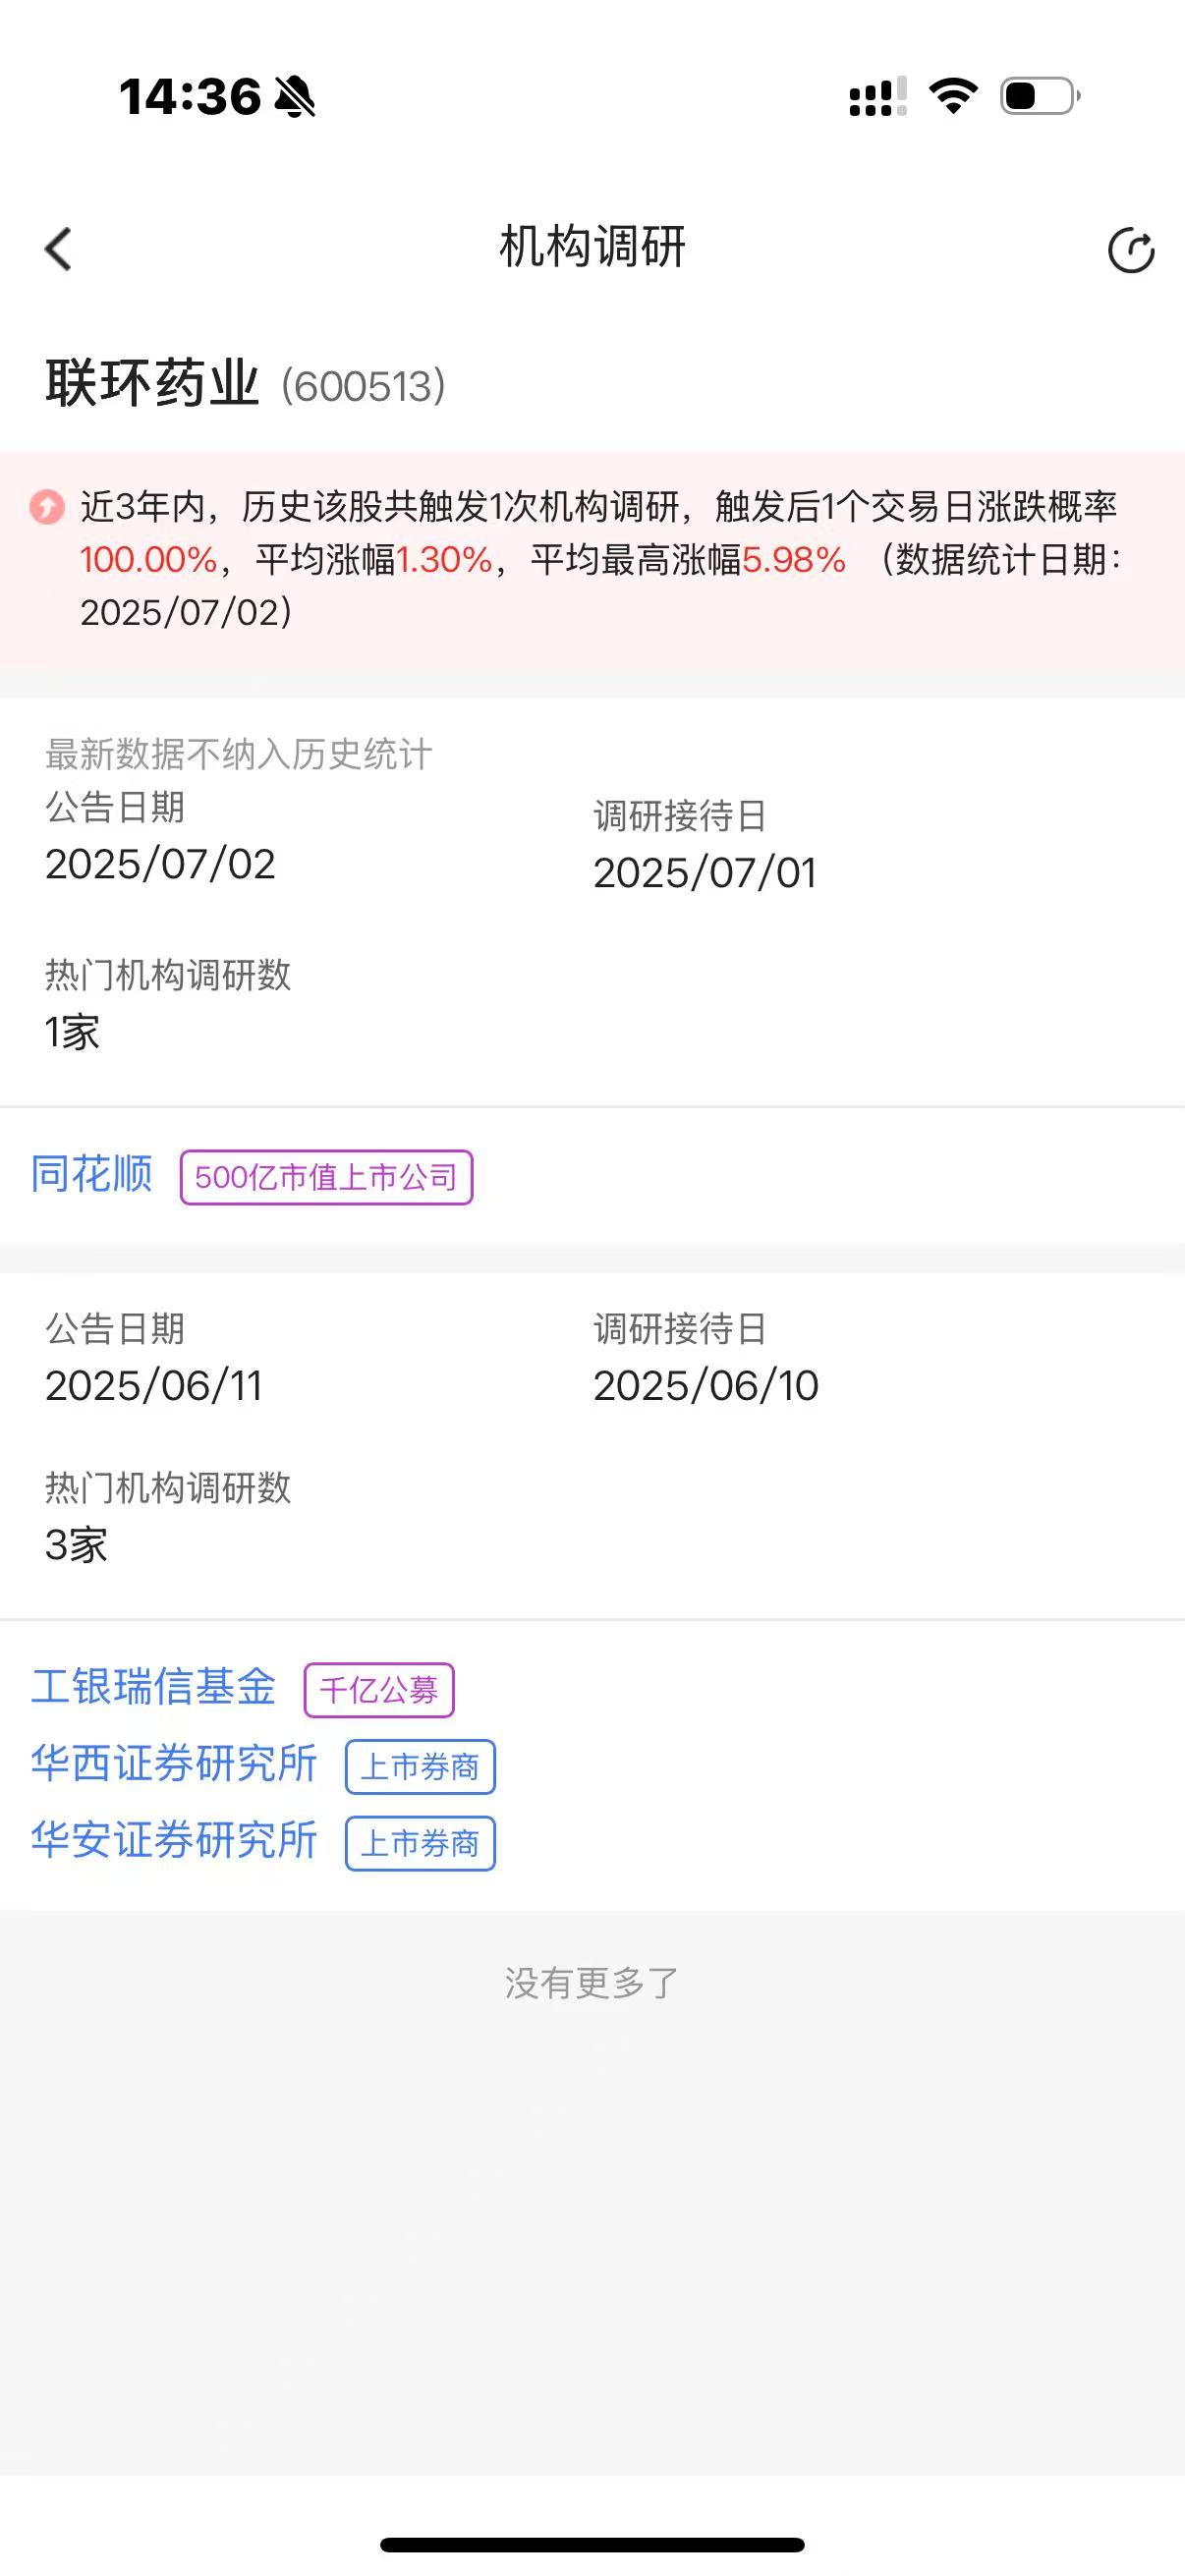The image size is (1185, 2576).
Task: Tap the 2025/07/02 announcement date entry
Action: (160, 865)
